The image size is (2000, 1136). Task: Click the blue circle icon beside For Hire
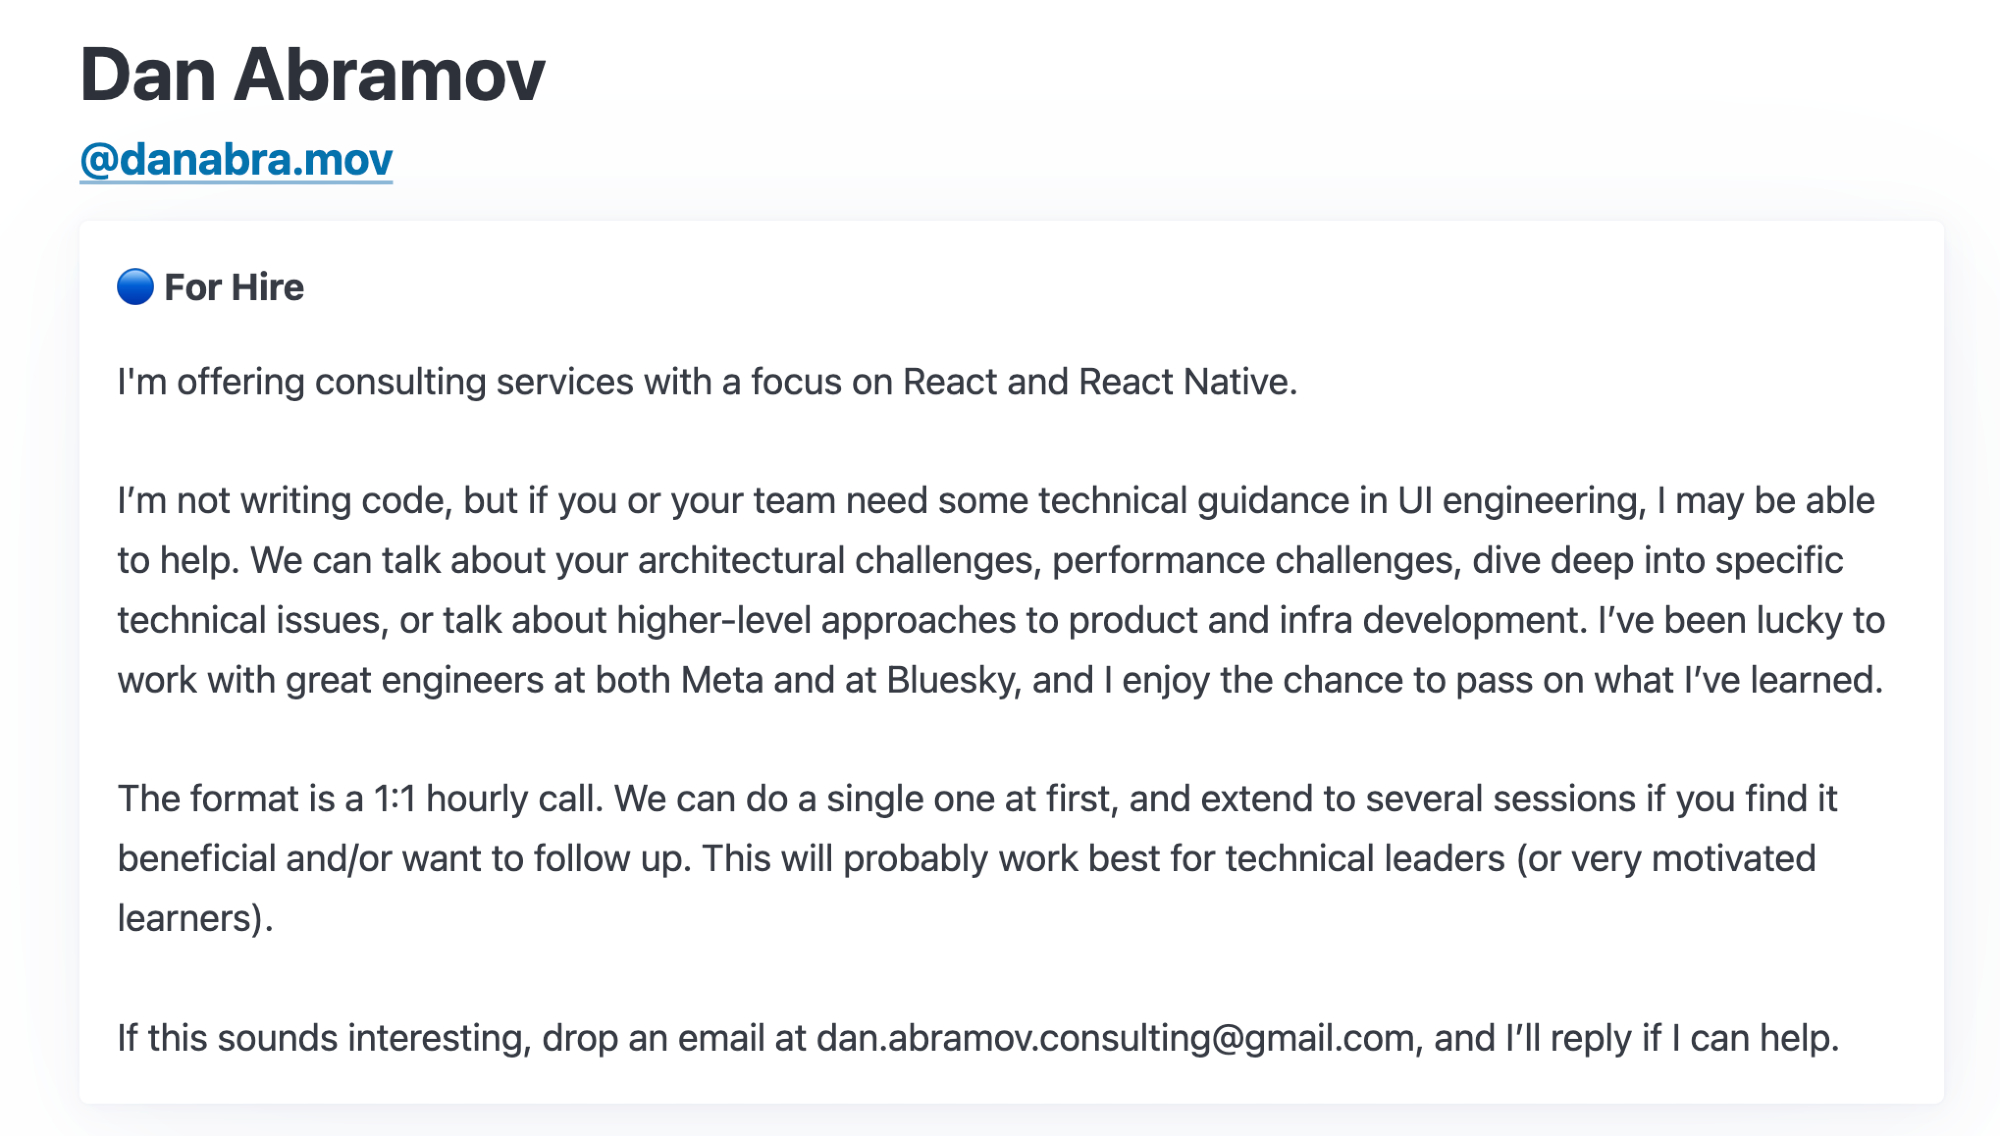[x=135, y=287]
